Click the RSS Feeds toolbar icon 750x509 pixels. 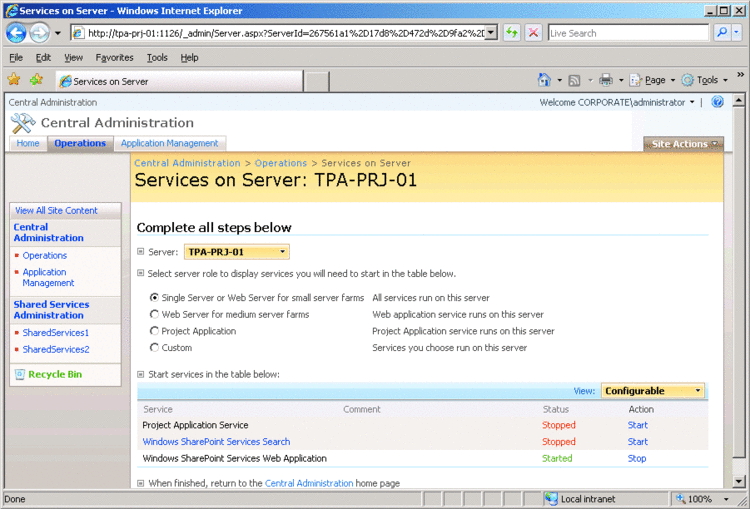pos(574,80)
